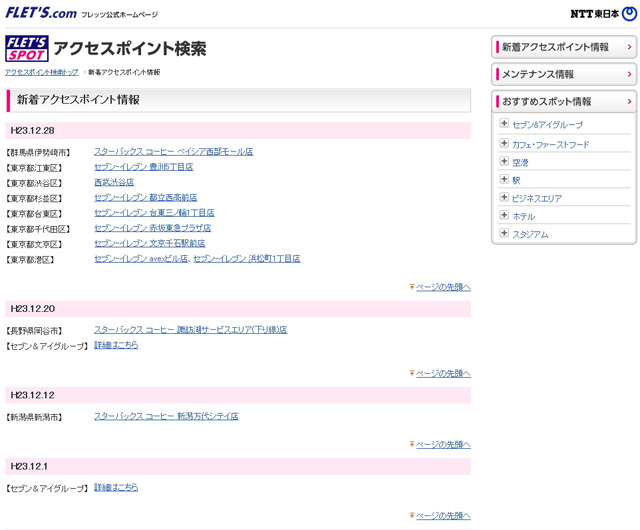Click 【長野県岡谷市】 region label

tap(34, 331)
